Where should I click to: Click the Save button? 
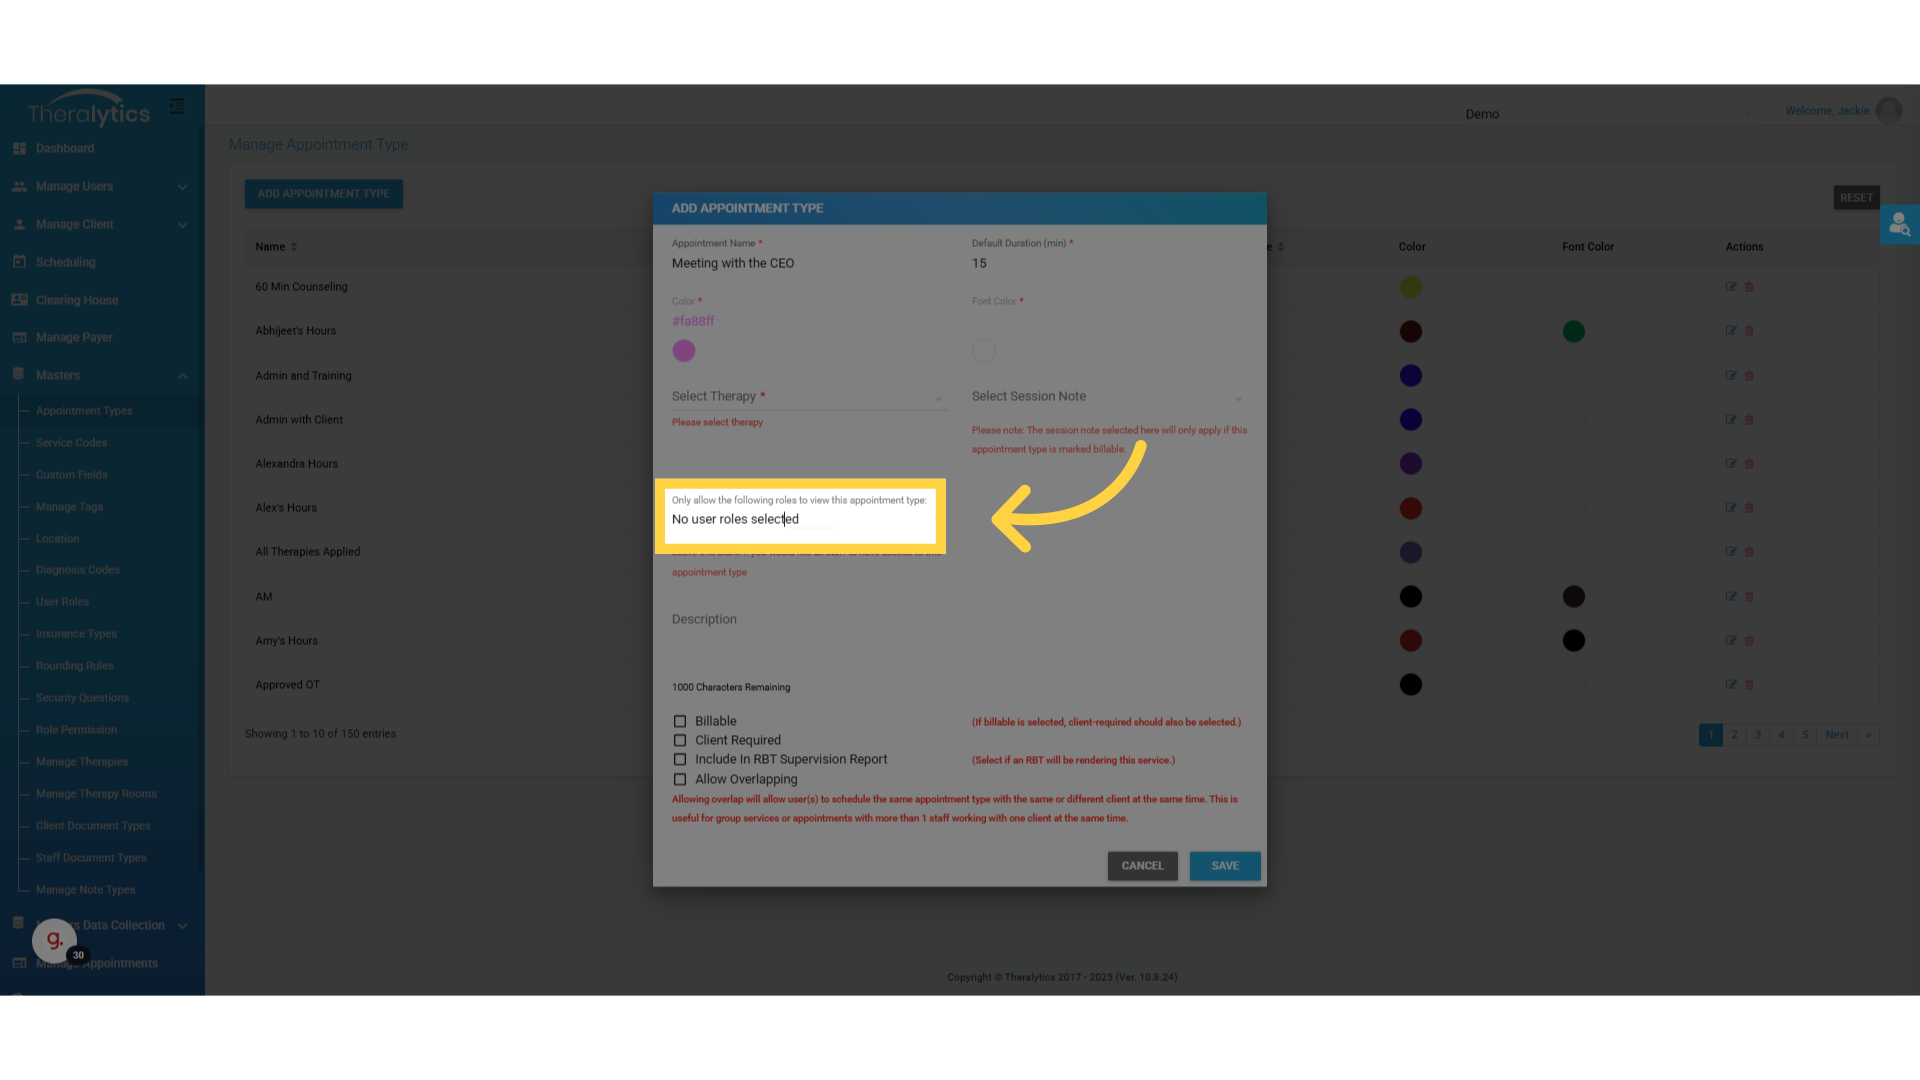(x=1224, y=866)
